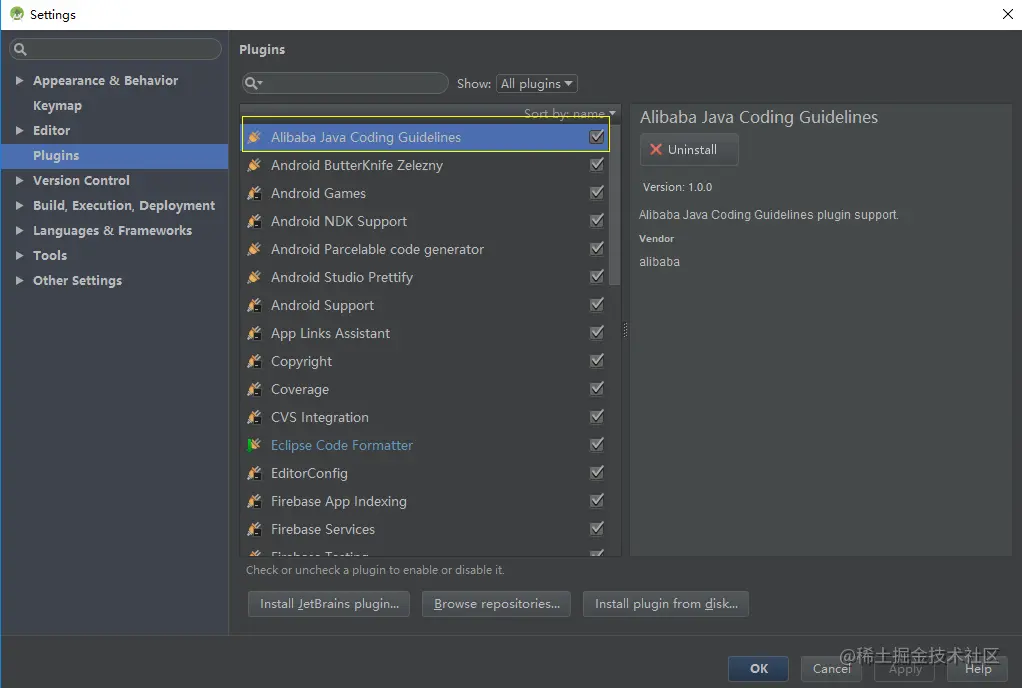1022x688 pixels.
Task: Click the Android Games plugin icon
Action: click(x=254, y=194)
